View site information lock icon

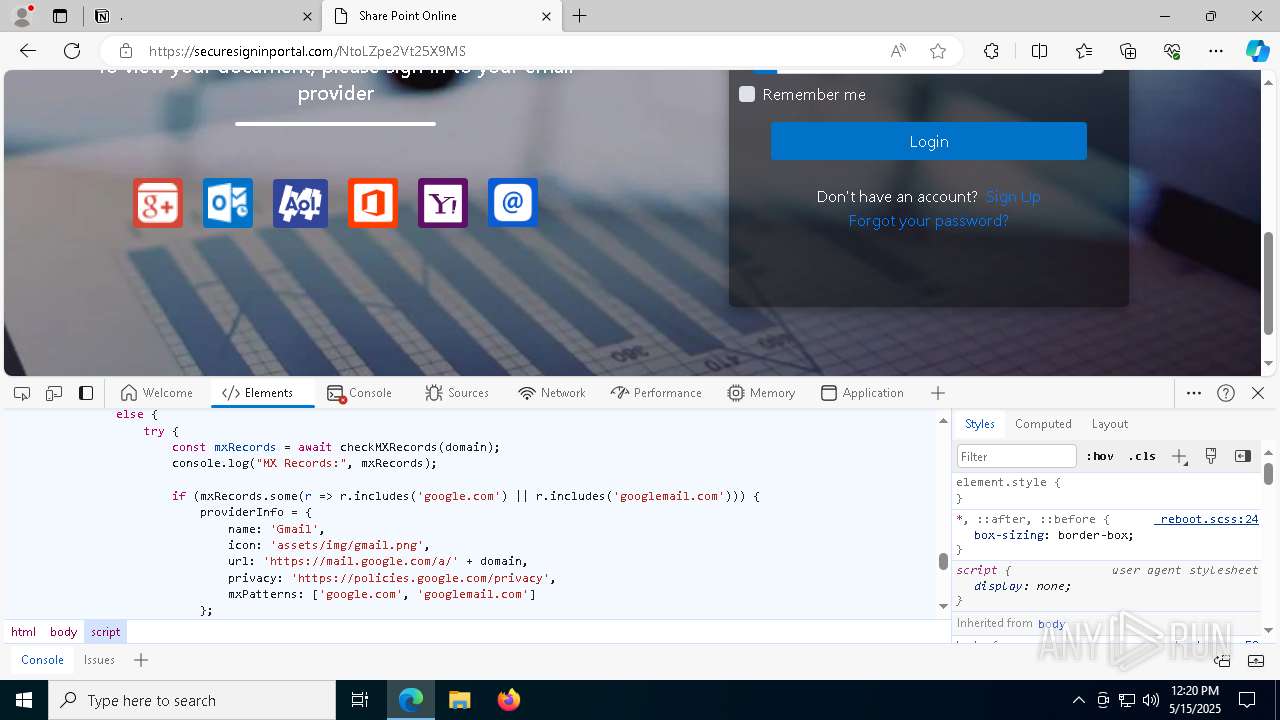125,51
